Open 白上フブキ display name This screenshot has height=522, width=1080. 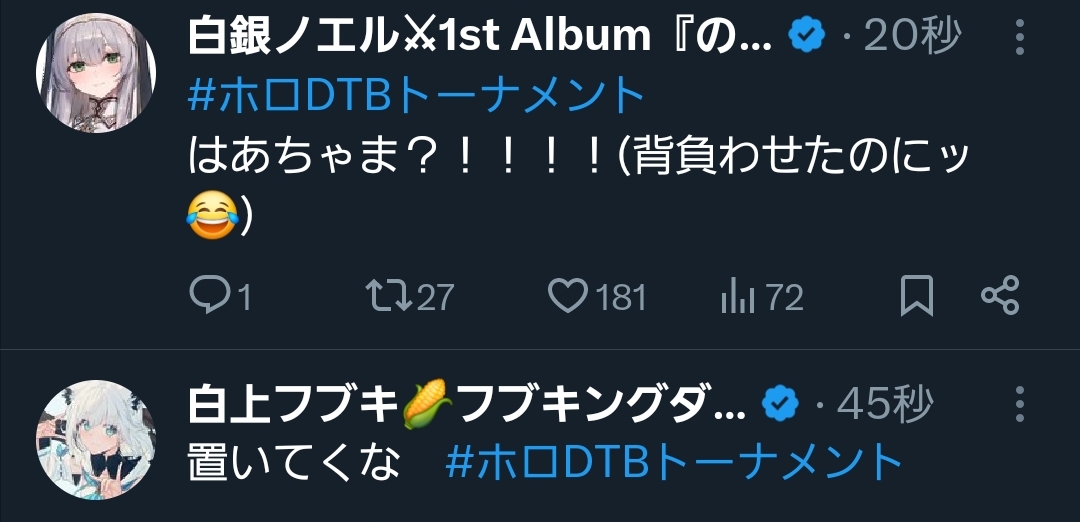(x=467, y=404)
